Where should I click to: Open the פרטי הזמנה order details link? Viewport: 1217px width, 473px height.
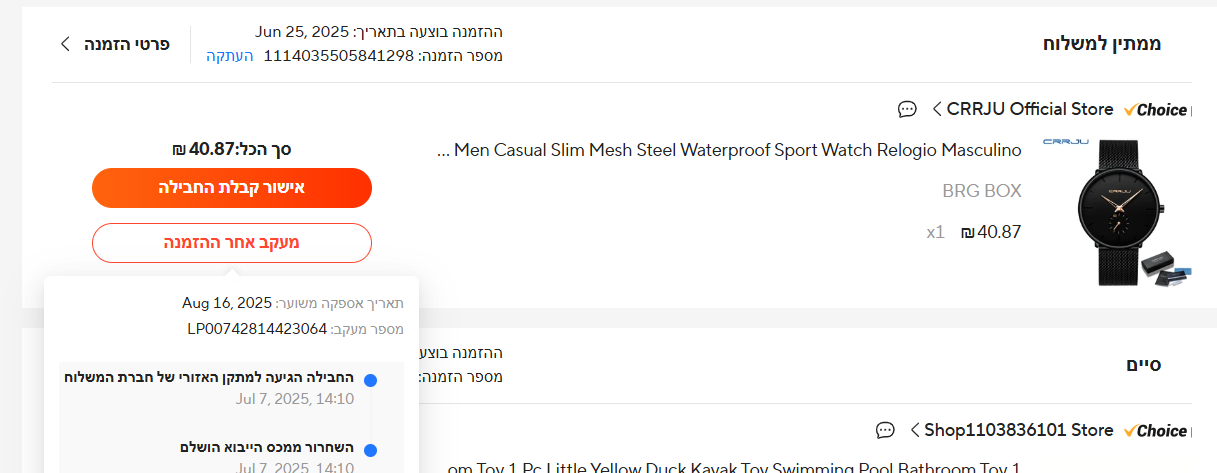126,44
